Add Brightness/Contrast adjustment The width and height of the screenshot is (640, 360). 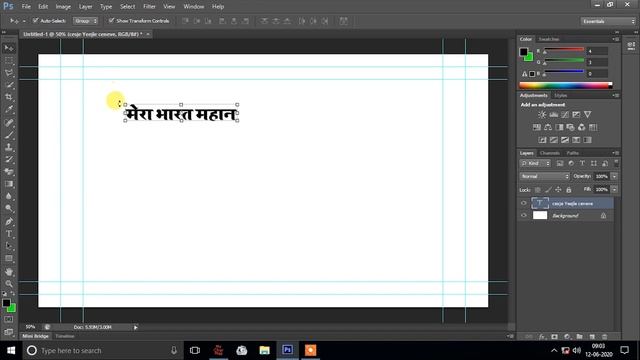coord(542,115)
